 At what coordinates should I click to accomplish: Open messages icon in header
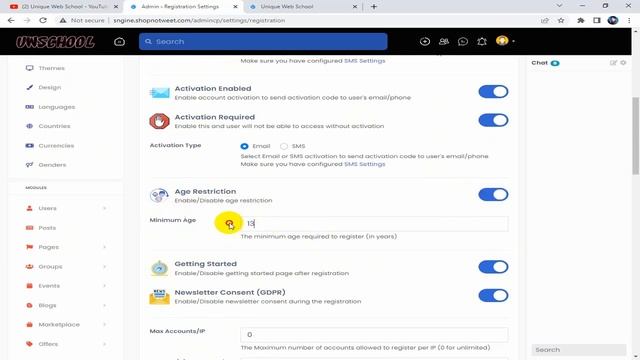[463, 41]
